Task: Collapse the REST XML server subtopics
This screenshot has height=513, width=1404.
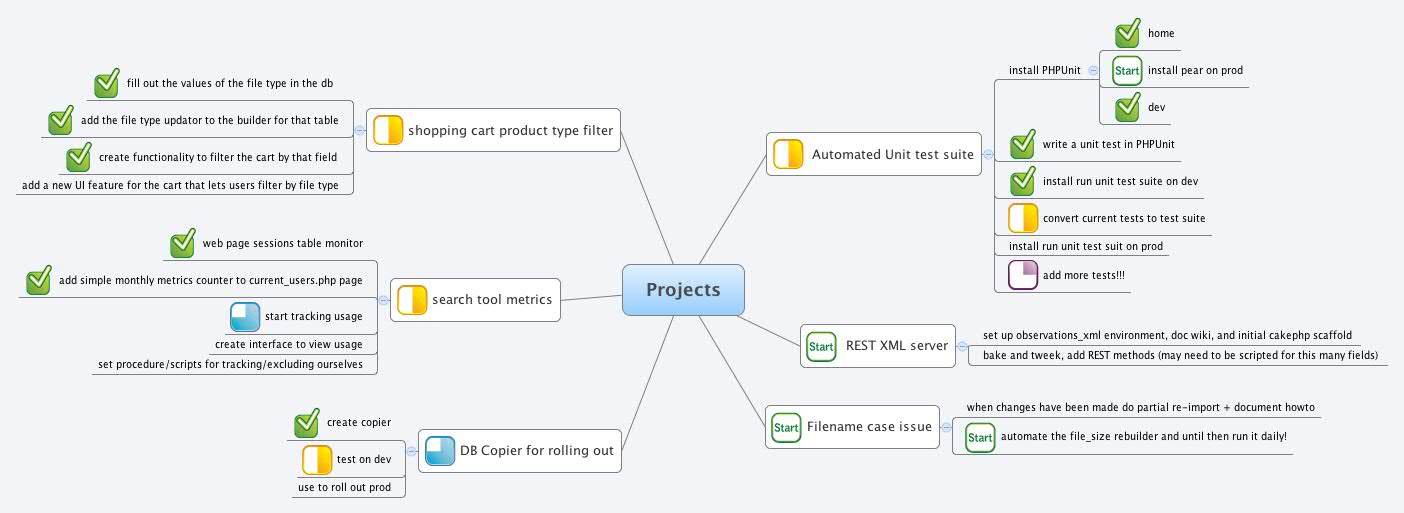Action: (962, 346)
